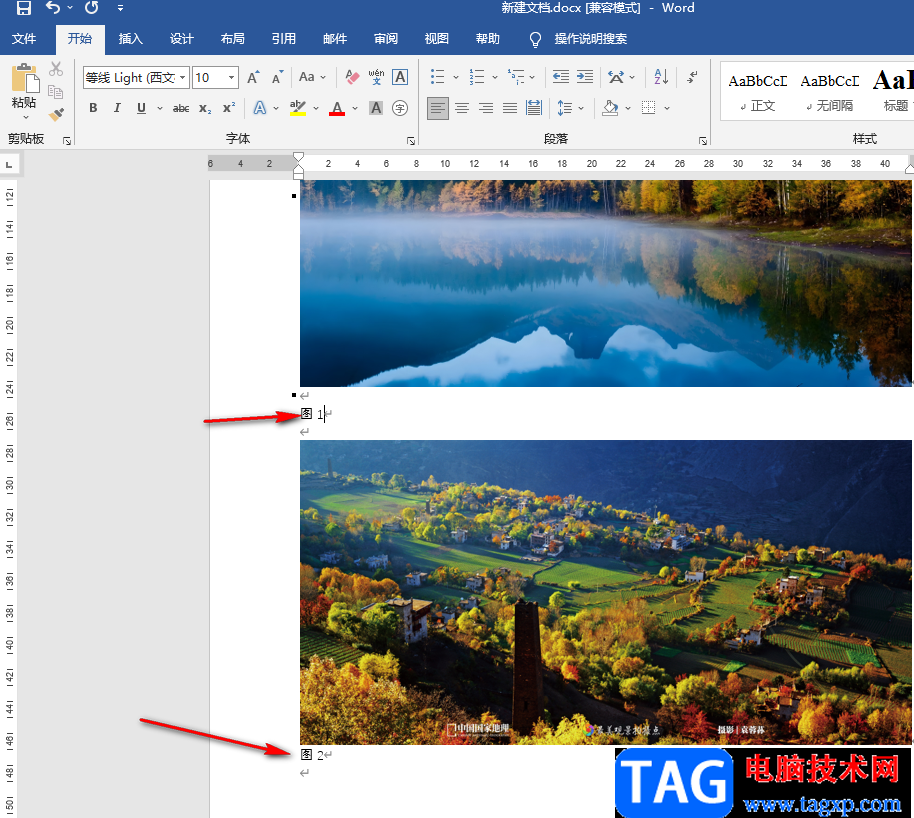Cut selection with scissors icon
The height and width of the screenshot is (818, 914).
pos(56,69)
